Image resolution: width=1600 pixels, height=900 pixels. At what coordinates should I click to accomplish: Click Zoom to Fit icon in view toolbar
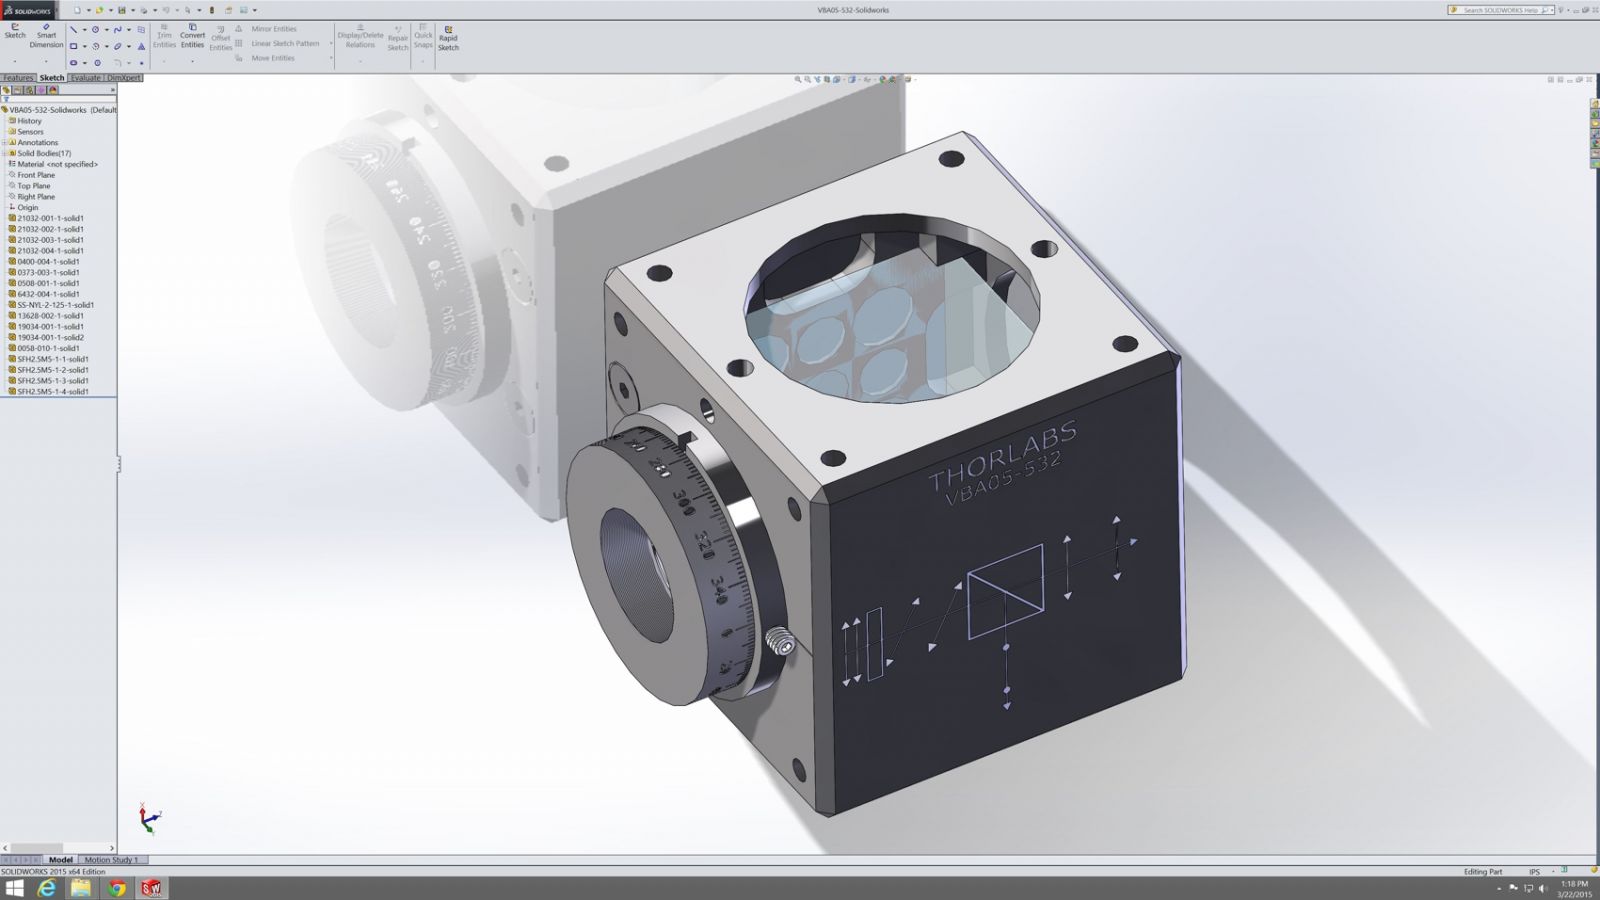pos(798,79)
